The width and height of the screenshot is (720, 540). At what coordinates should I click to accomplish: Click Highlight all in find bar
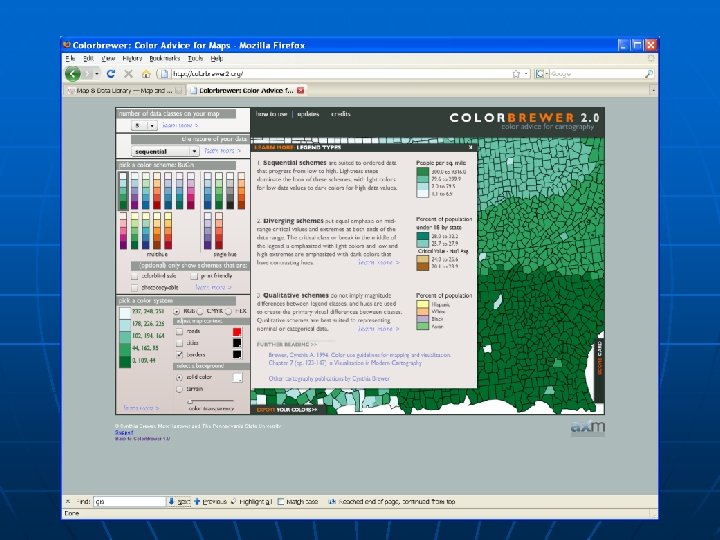pos(252,501)
